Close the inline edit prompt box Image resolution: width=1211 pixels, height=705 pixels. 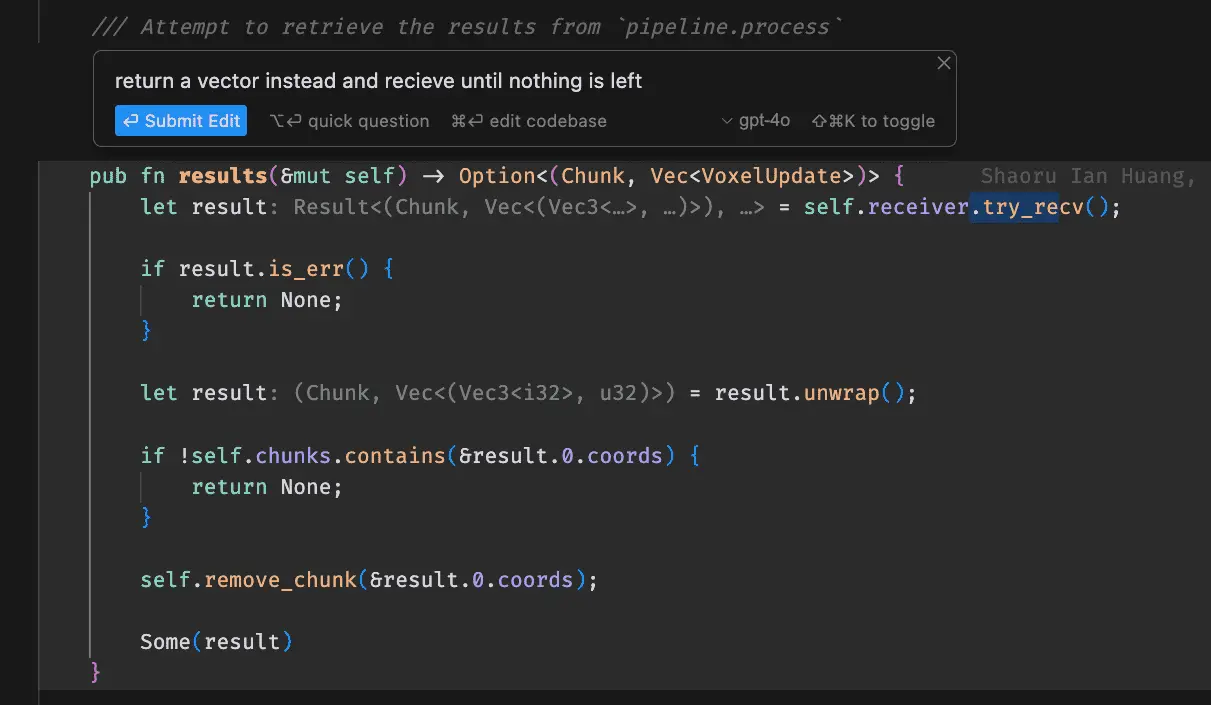pyautogui.click(x=943, y=63)
